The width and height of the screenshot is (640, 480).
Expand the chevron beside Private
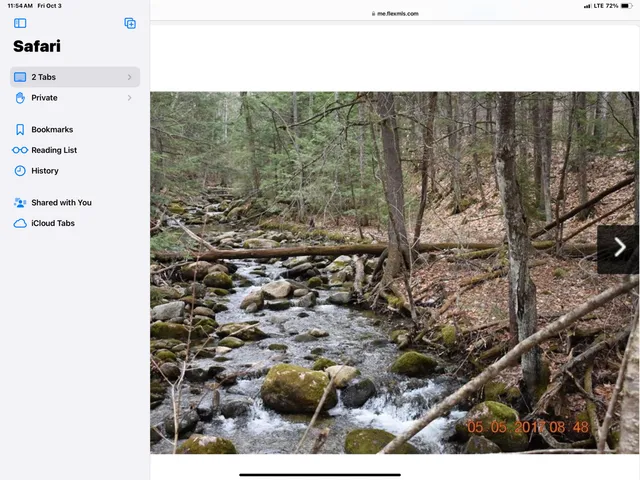[129, 98]
